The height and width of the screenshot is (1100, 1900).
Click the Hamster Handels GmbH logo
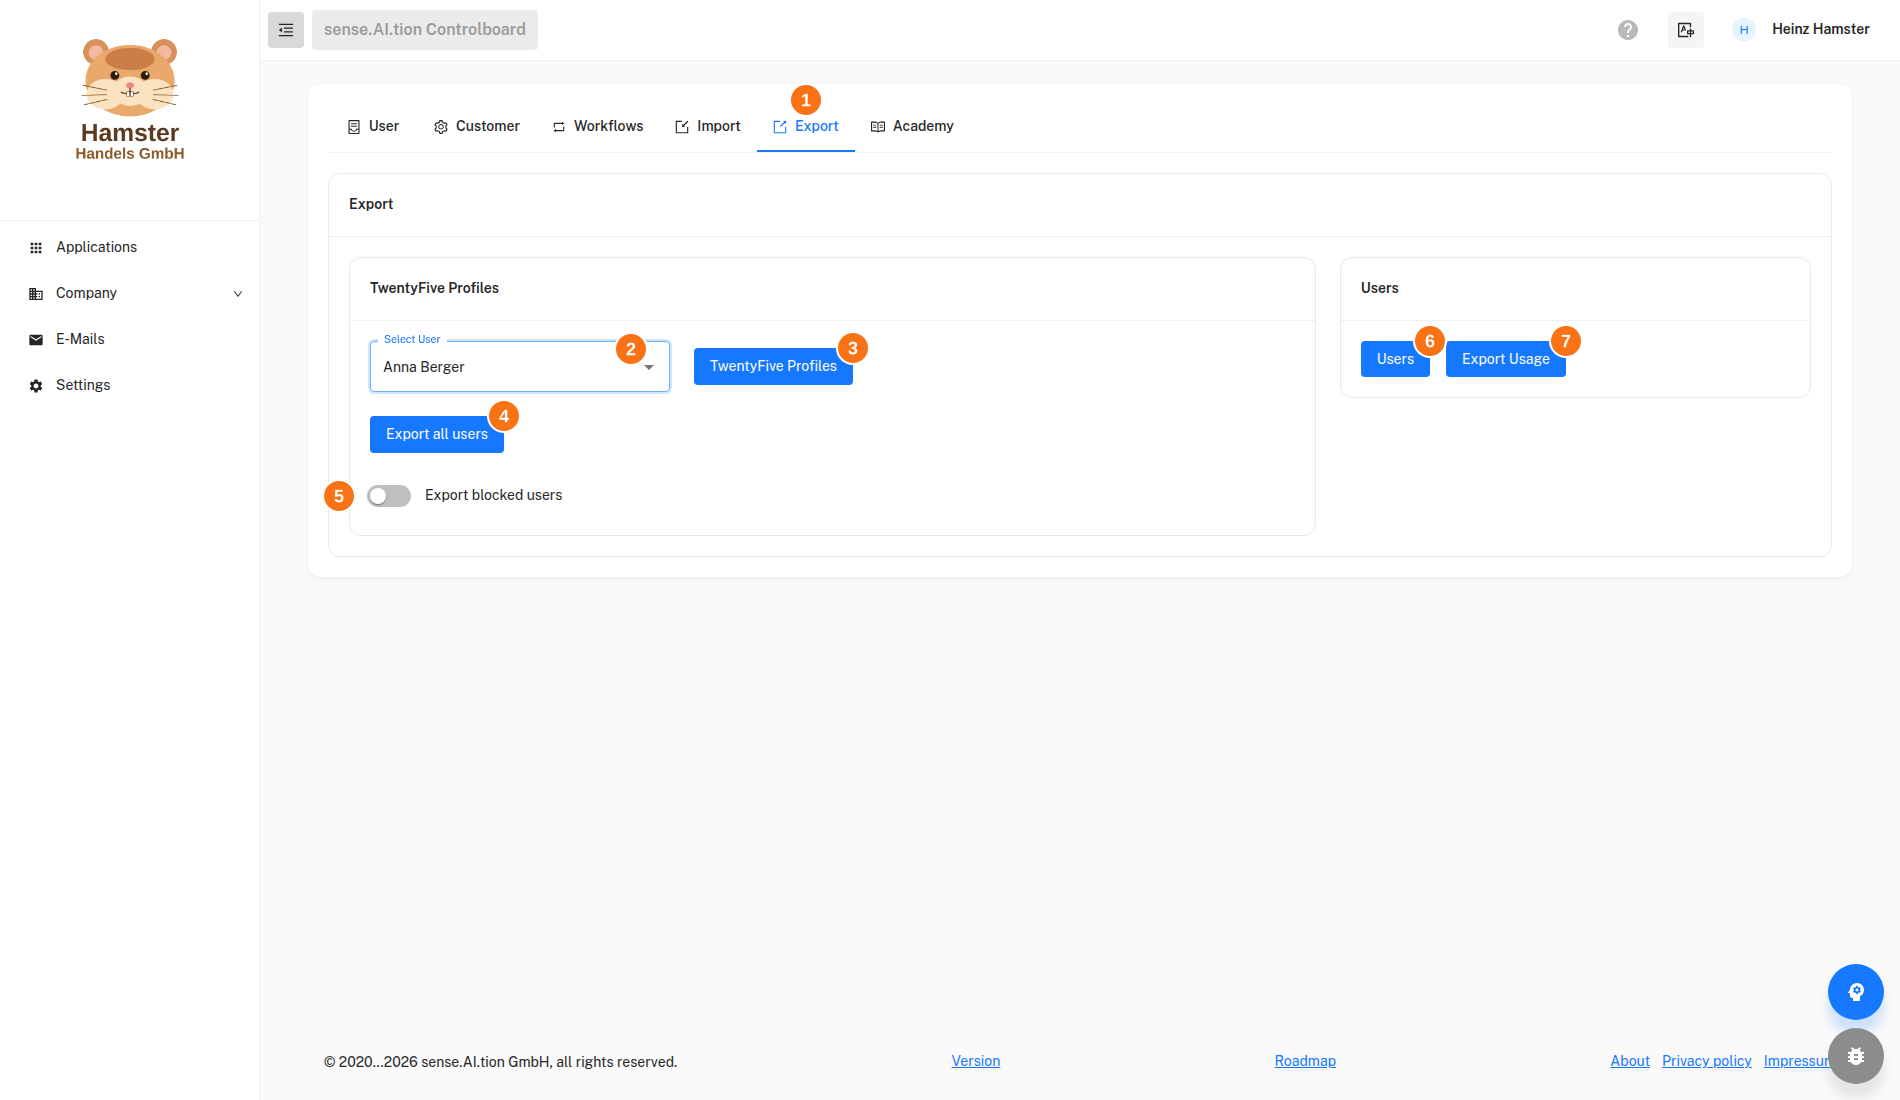[130, 100]
